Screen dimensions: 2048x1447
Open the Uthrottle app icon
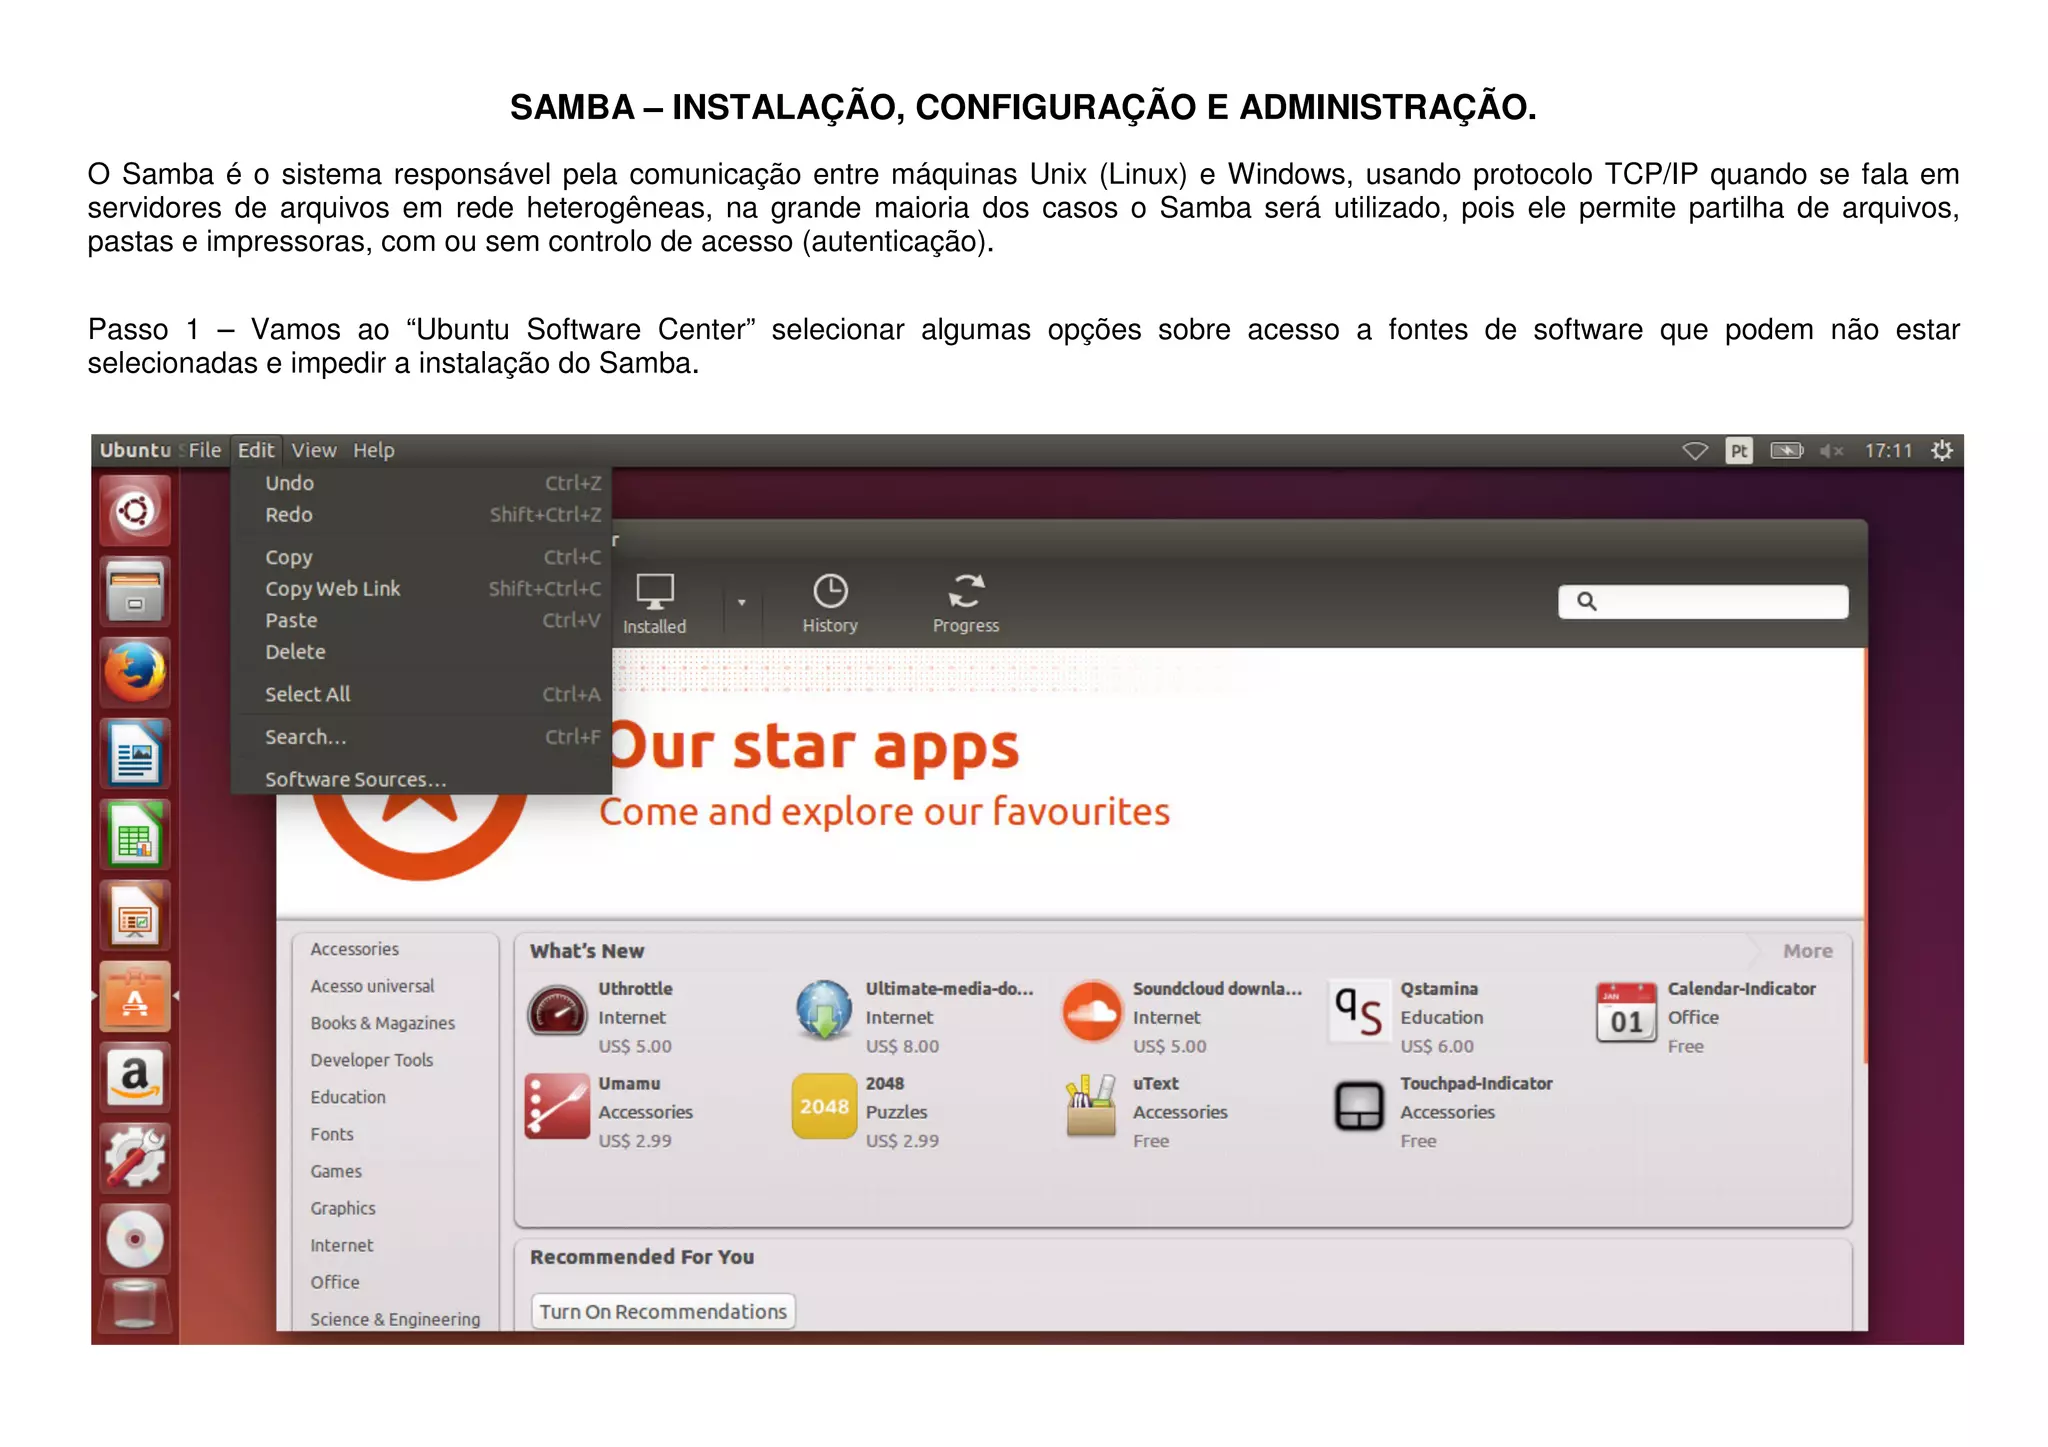coord(557,1012)
